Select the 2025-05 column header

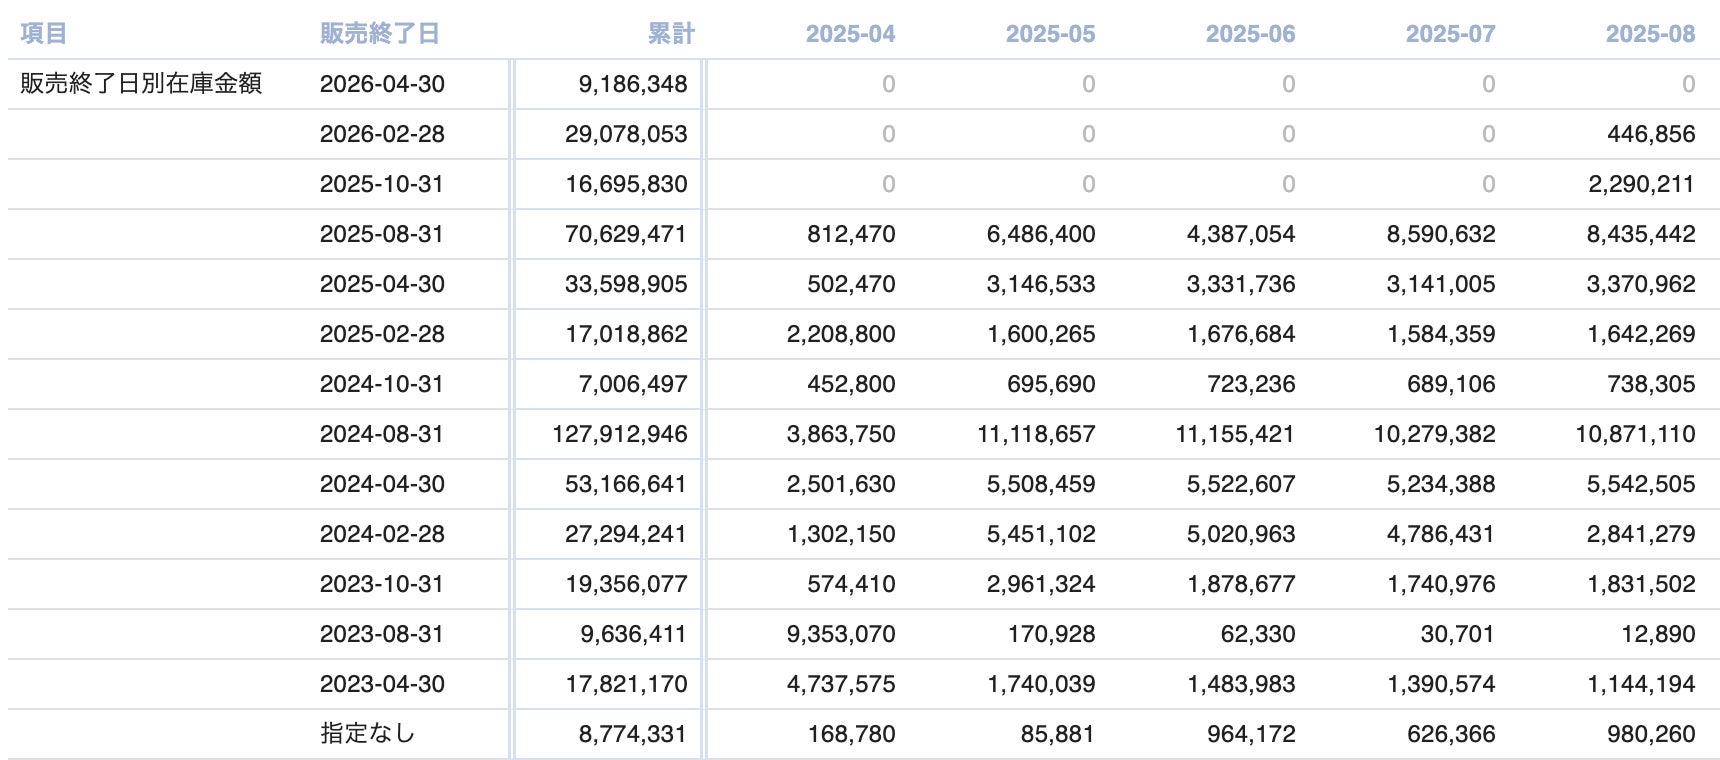click(1050, 34)
